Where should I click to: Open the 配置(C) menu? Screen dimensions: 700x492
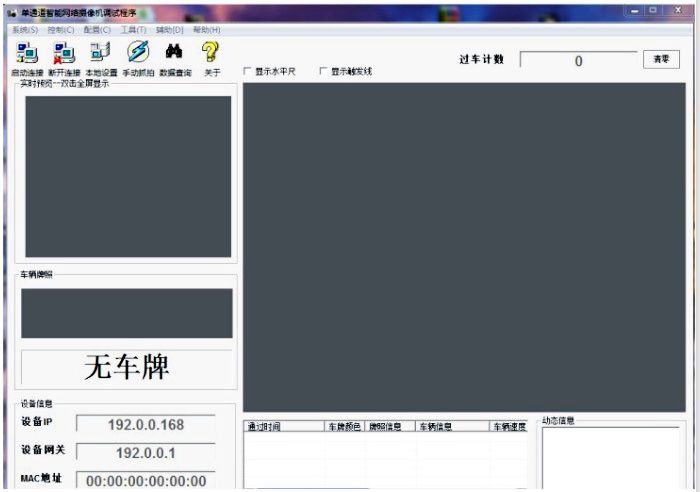(x=97, y=30)
